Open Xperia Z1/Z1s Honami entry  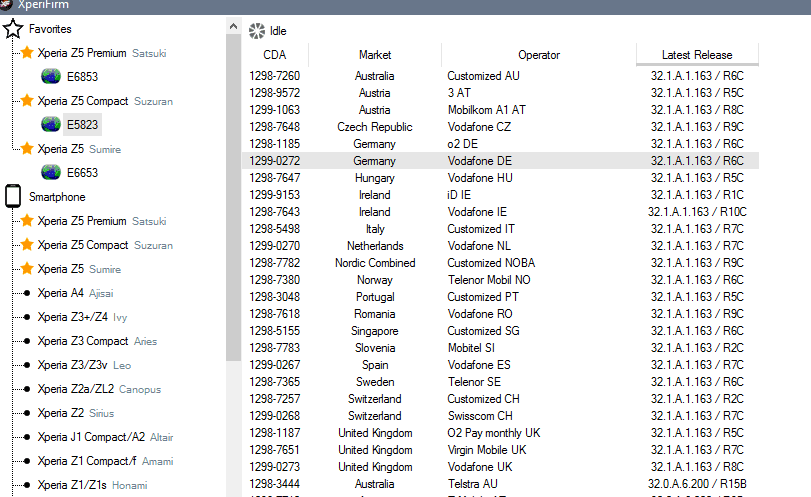point(93,485)
